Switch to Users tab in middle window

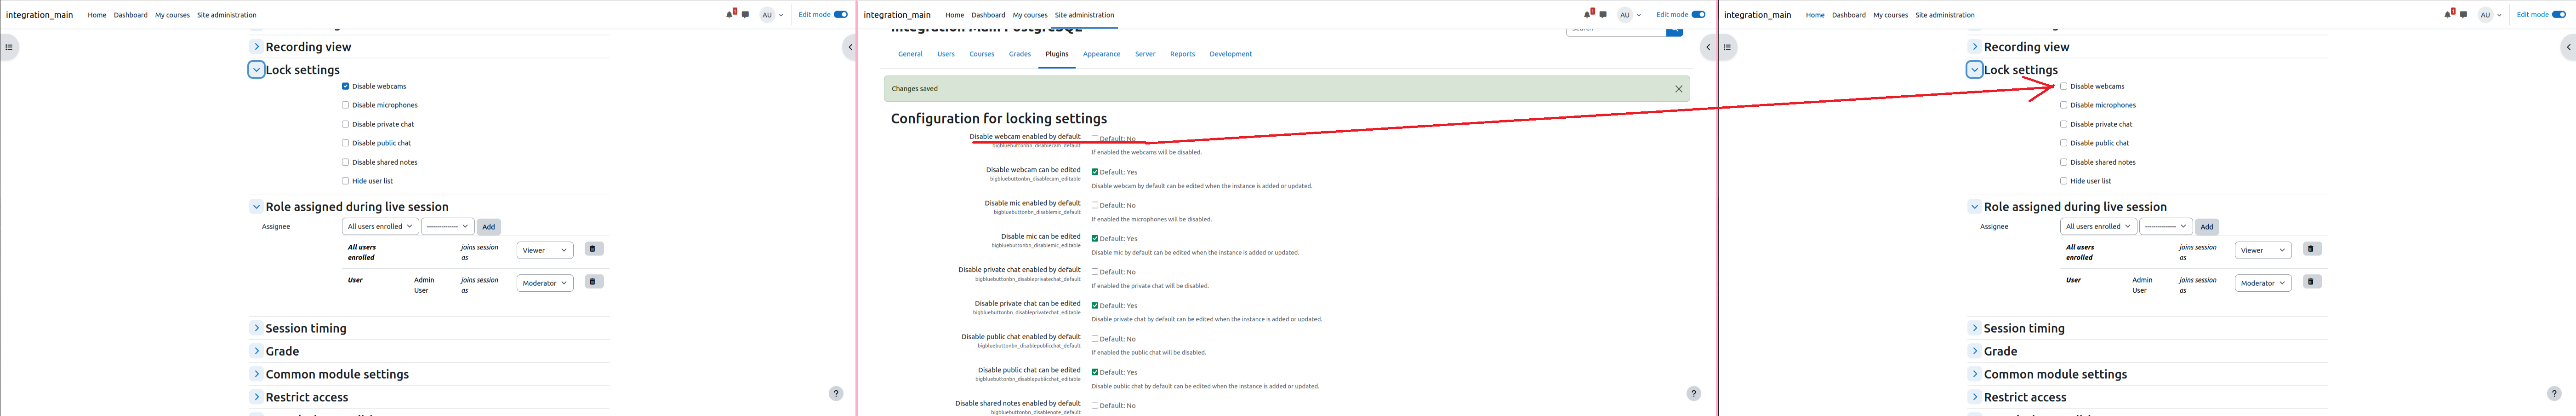tap(946, 54)
